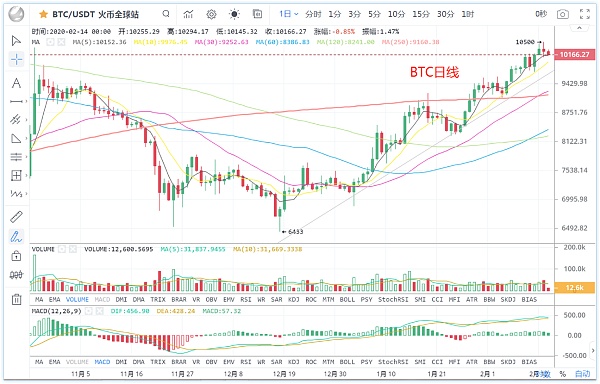Toggle hide all drawings icon

(16, 275)
